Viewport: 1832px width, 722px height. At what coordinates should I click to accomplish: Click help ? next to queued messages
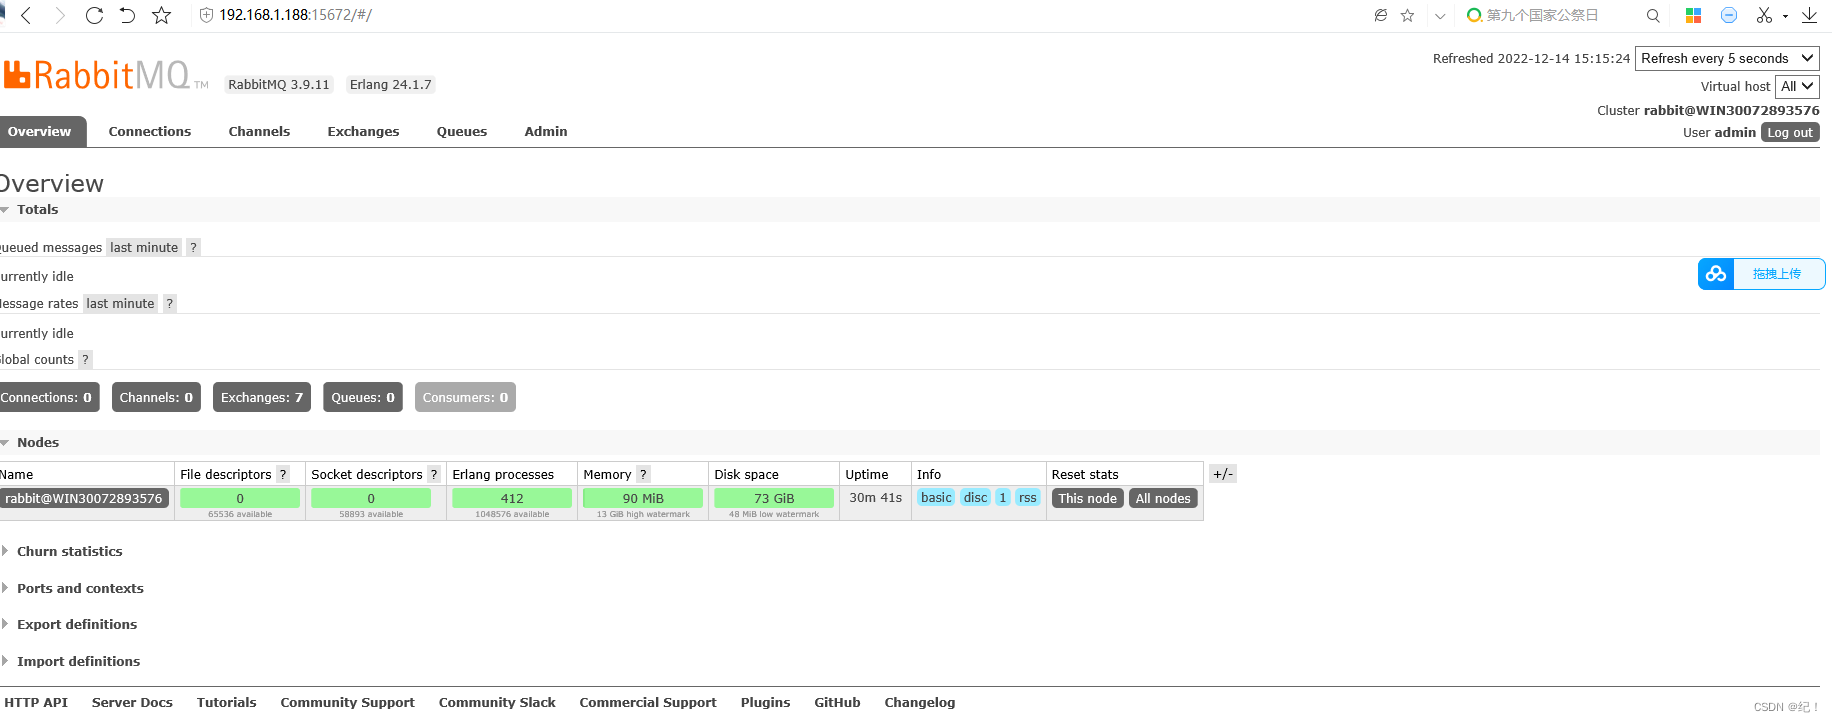[x=193, y=247]
